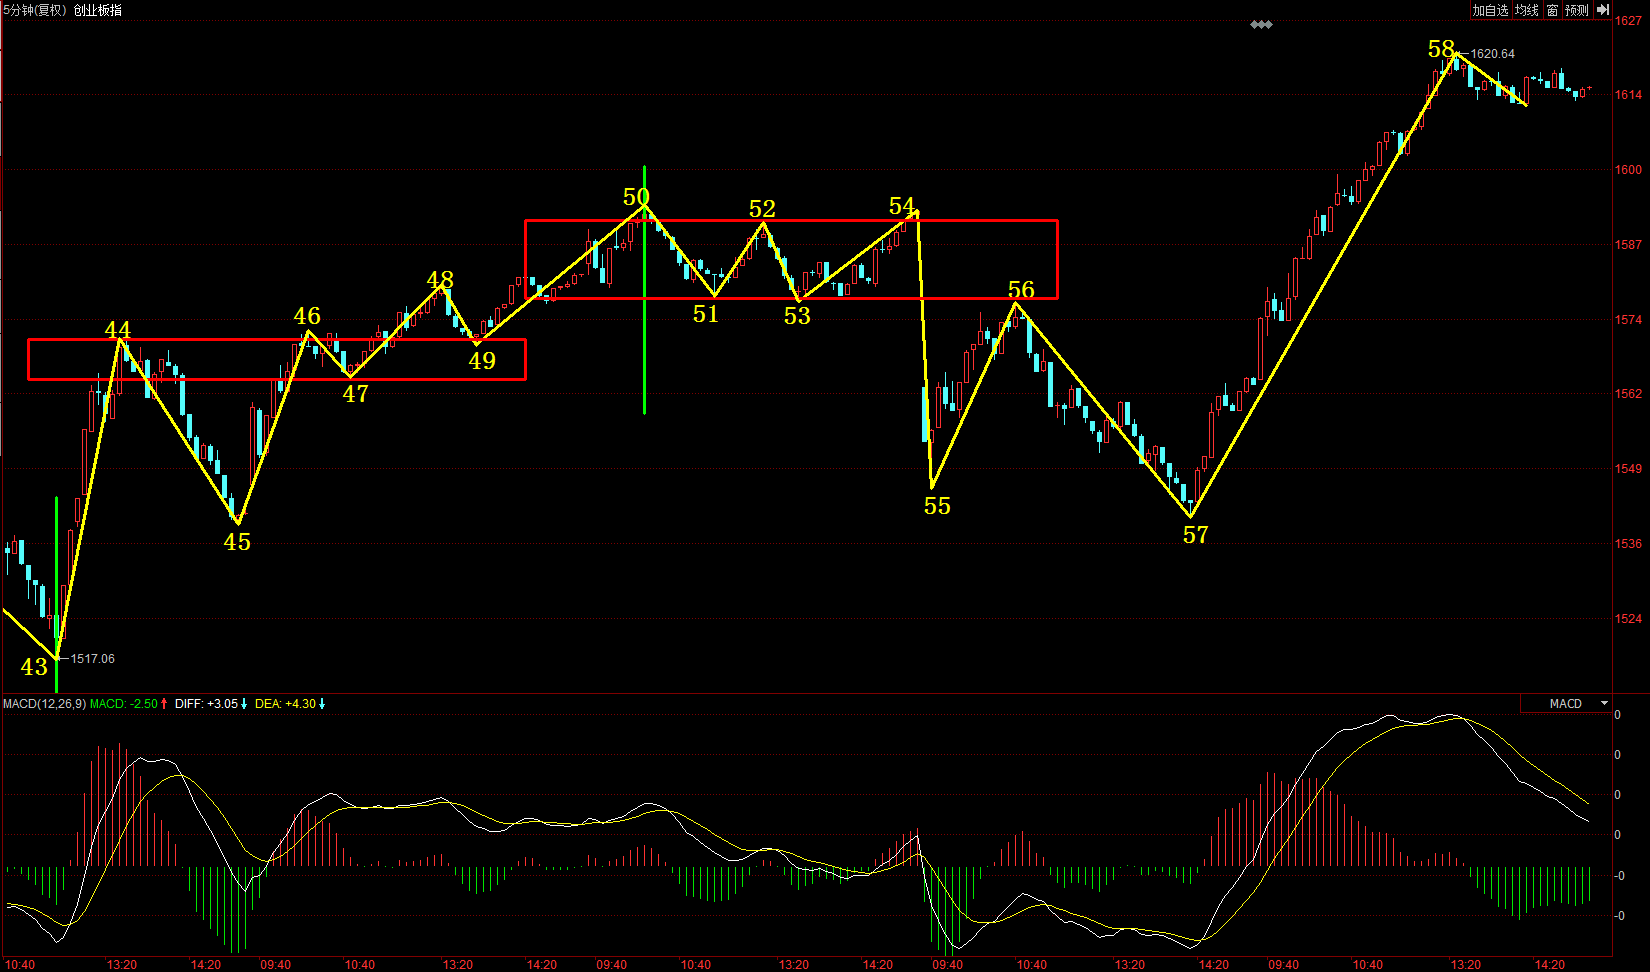Image resolution: width=1650 pixels, height=972 pixels.
Task: Click the 创业板指 index name
Action: tap(98, 10)
